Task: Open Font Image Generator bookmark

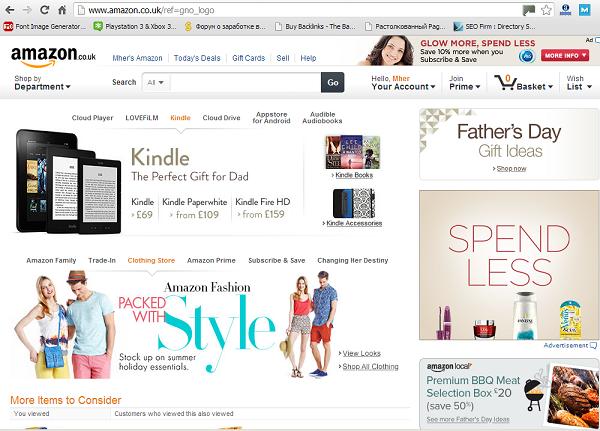Action: pos(44,26)
